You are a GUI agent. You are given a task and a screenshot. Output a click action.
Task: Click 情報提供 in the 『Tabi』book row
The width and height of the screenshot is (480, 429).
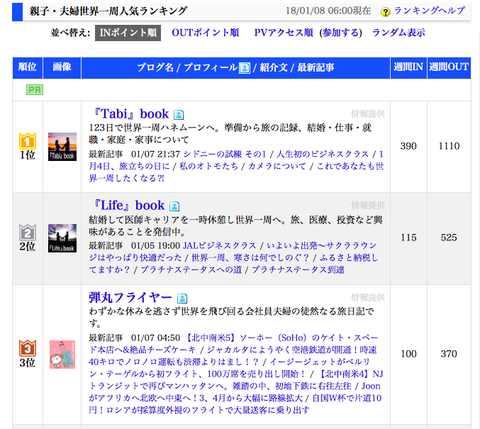click(368, 114)
